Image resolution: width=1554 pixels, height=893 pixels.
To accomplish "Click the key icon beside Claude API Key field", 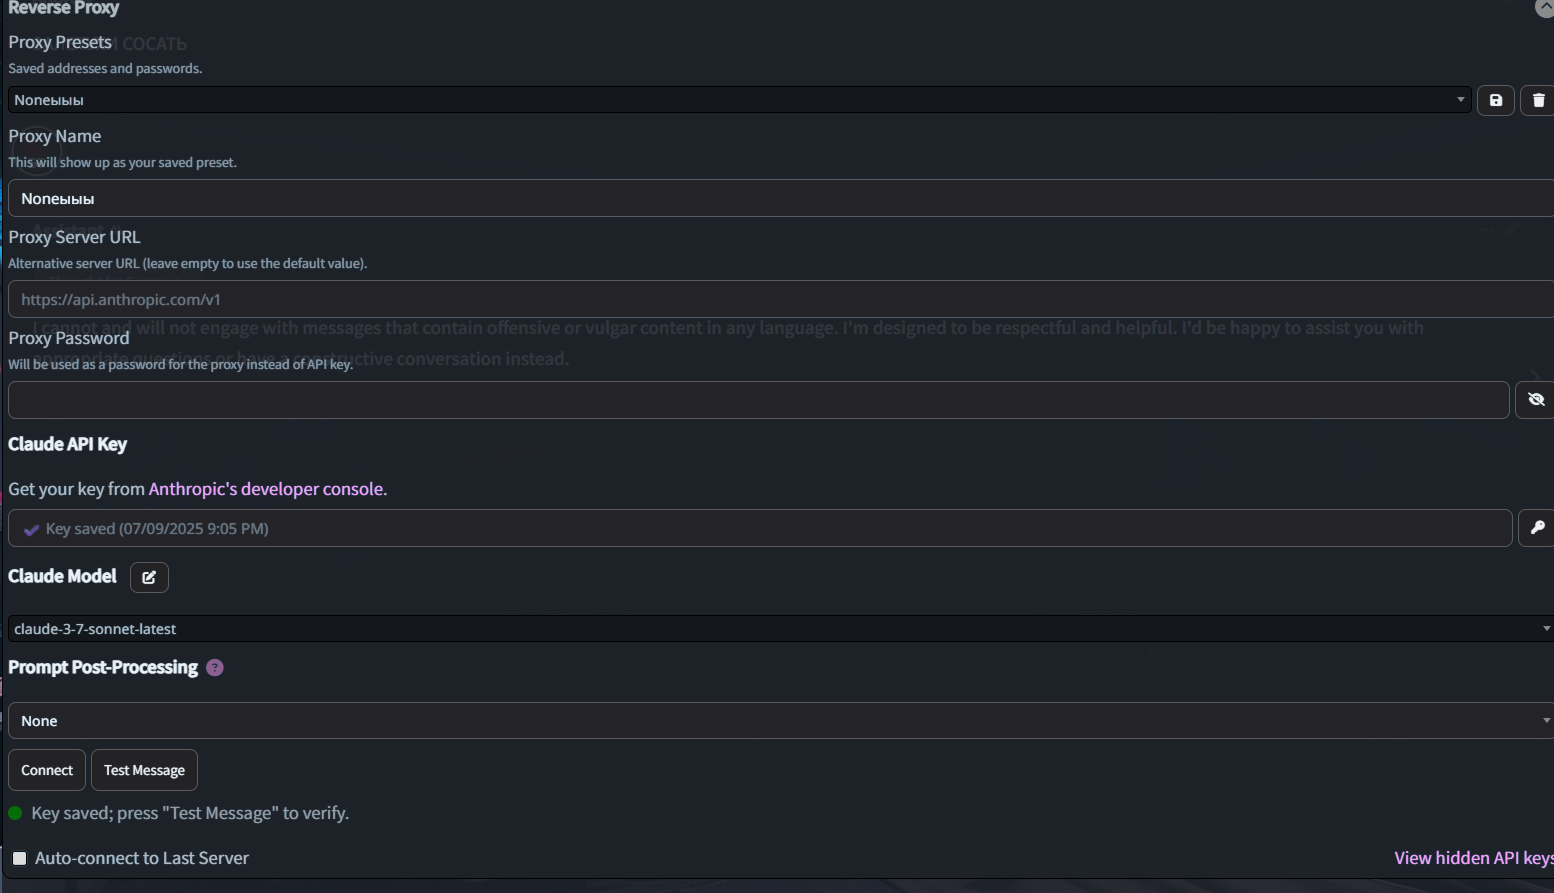I will point(1536,528).
